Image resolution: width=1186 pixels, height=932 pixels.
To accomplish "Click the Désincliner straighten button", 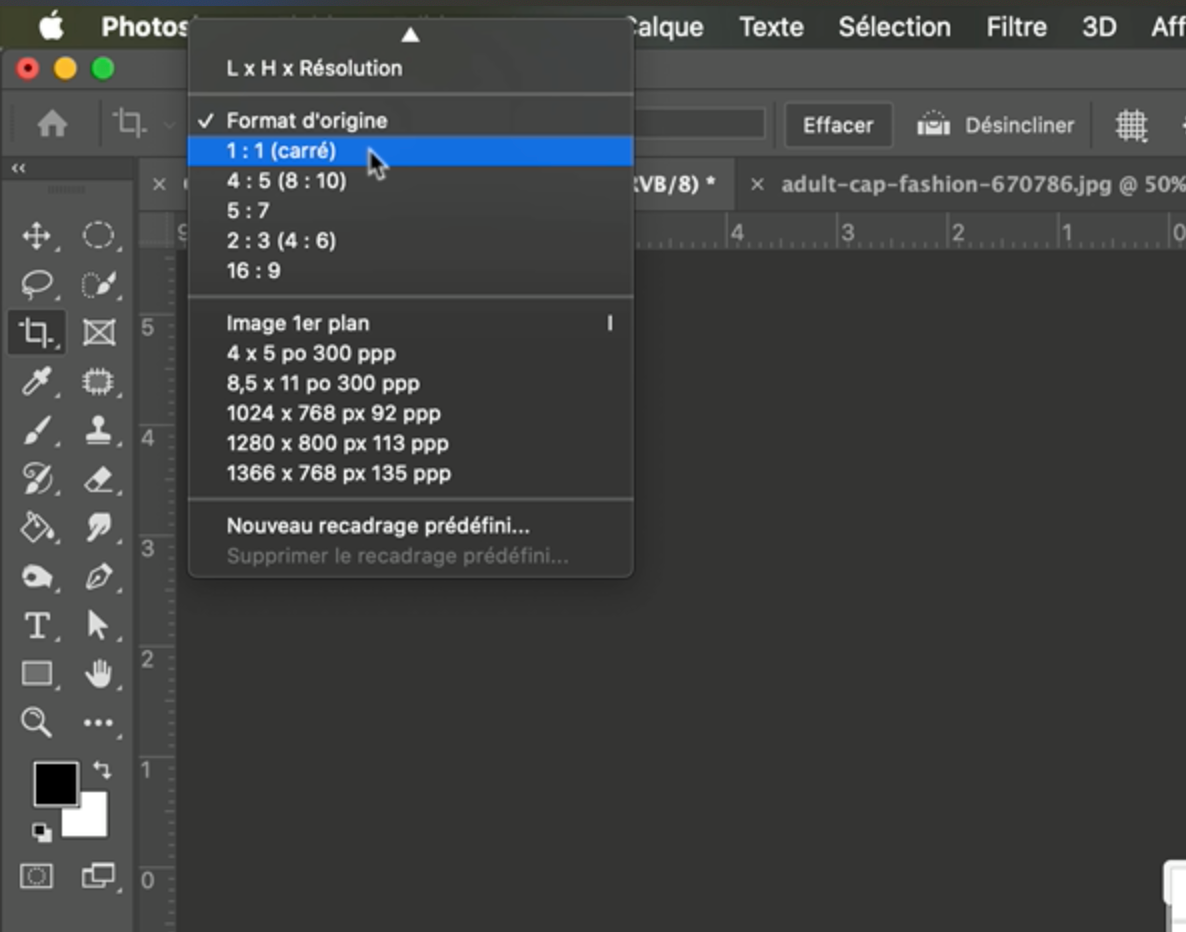I will click(996, 125).
